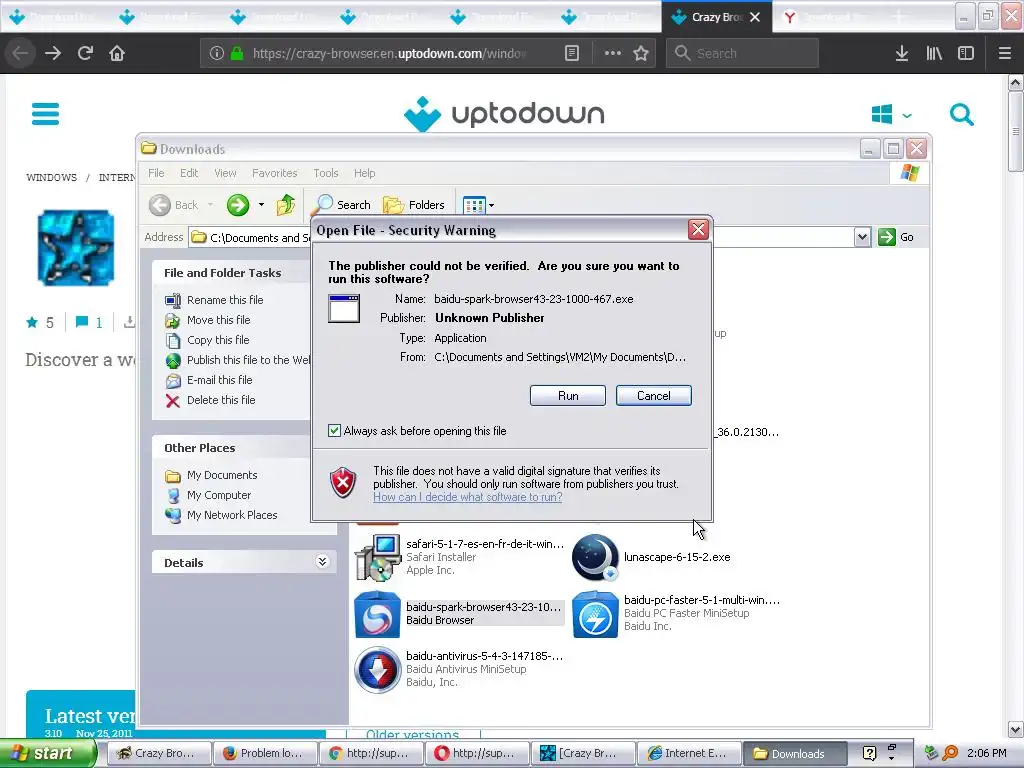Select the lunascape-6-15-2.exe icon

(595, 557)
